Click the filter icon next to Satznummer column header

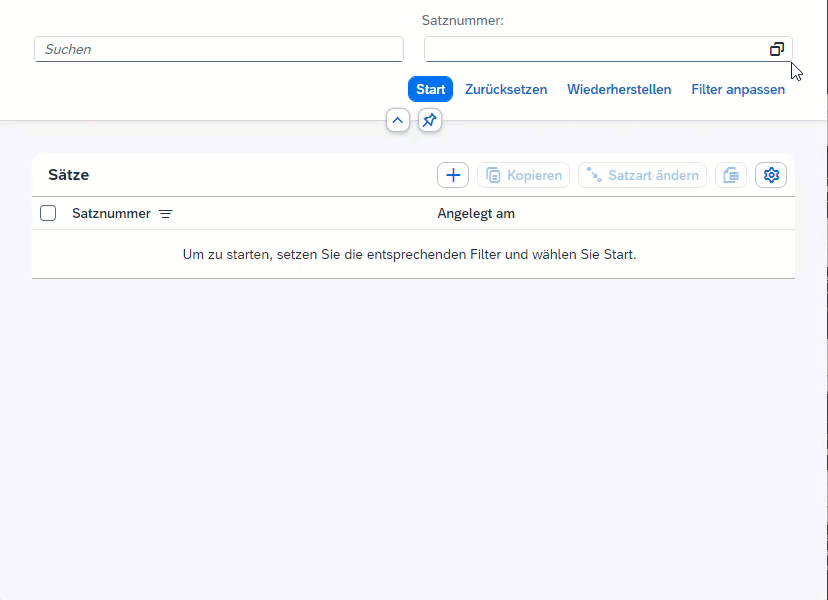tap(165, 213)
